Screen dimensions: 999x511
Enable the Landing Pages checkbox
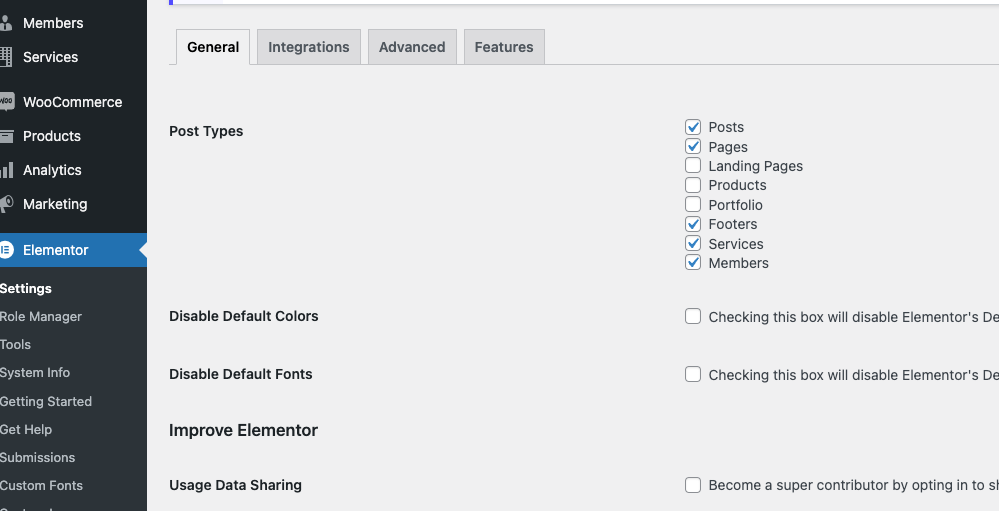click(x=693, y=166)
